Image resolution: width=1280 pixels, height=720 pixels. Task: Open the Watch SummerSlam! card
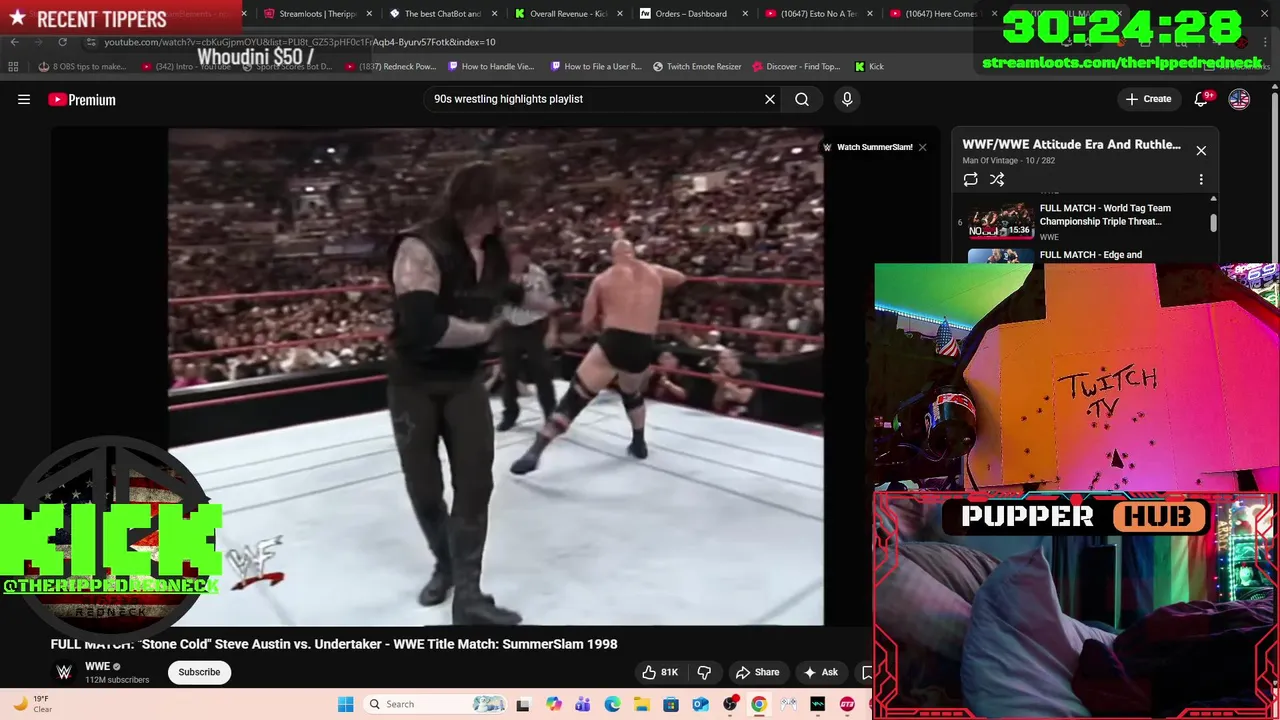(867, 147)
